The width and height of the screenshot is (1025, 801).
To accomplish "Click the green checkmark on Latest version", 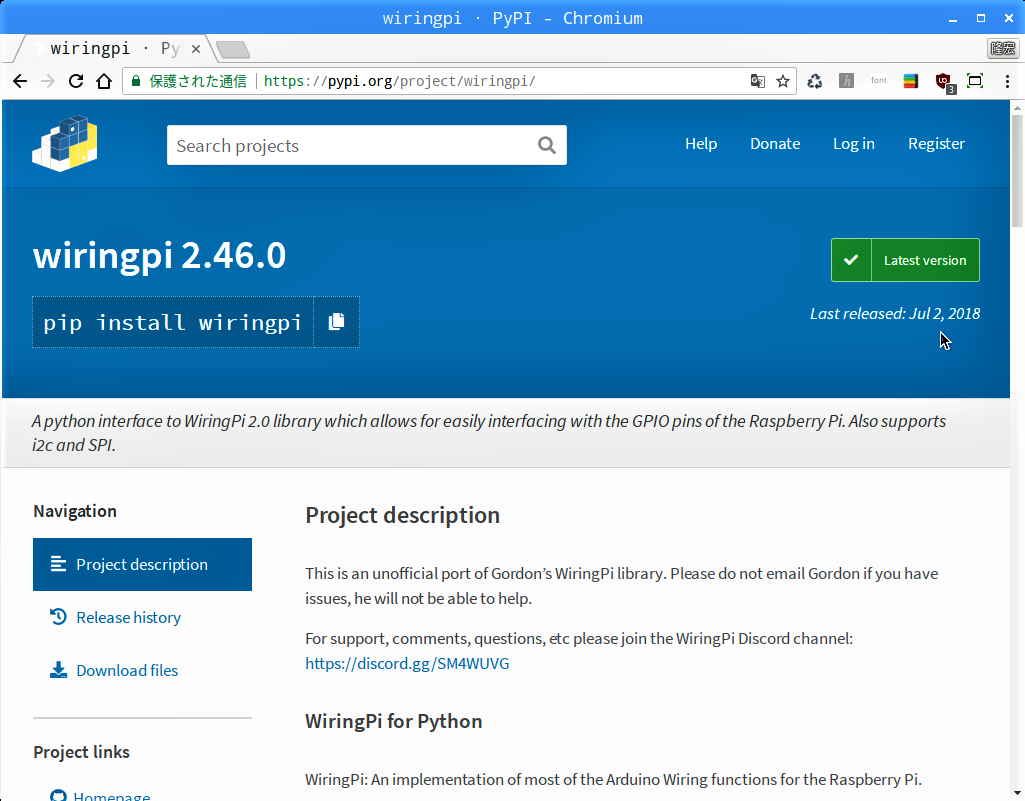I will tap(851, 260).
